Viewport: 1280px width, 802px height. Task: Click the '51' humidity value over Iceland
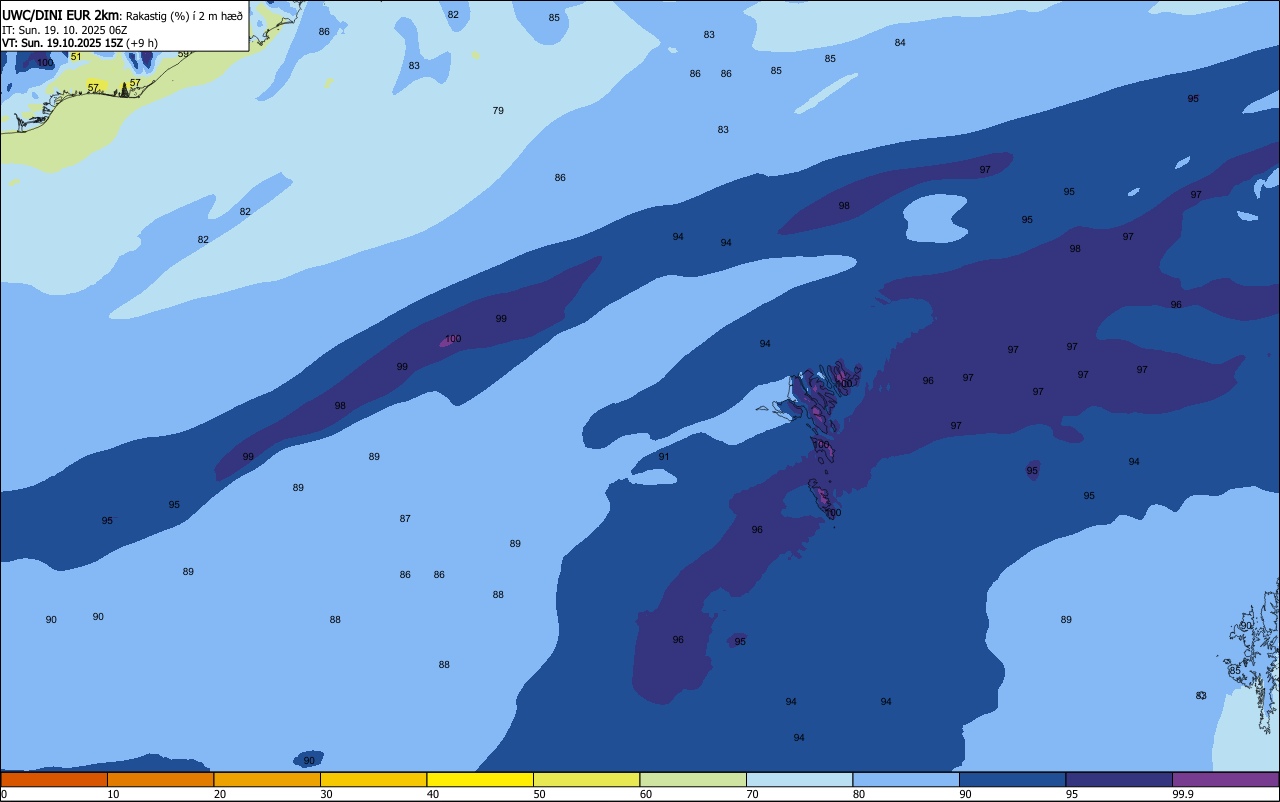click(76, 56)
